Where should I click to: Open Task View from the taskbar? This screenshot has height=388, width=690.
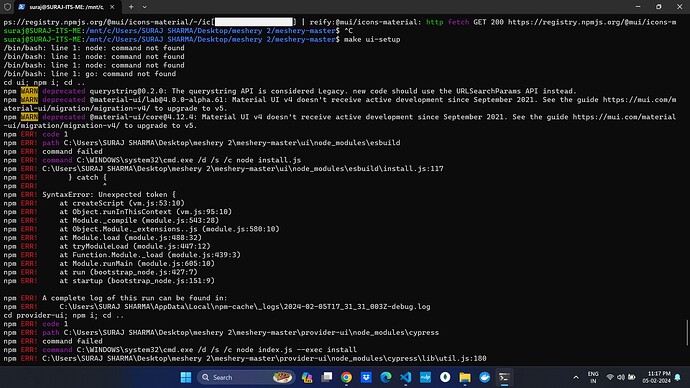(x=327, y=377)
